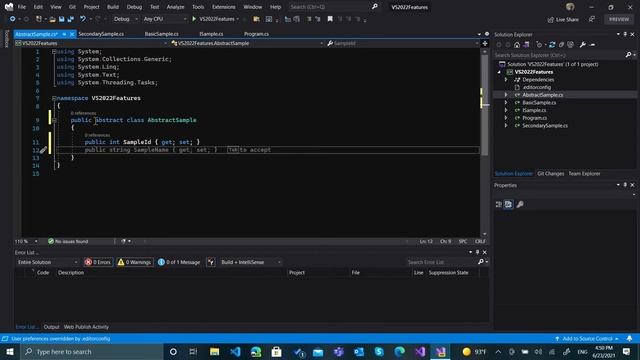Screen dimensions: 640x360
Task: Click in the Search Solution Explorer field
Action: click(559, 55)
